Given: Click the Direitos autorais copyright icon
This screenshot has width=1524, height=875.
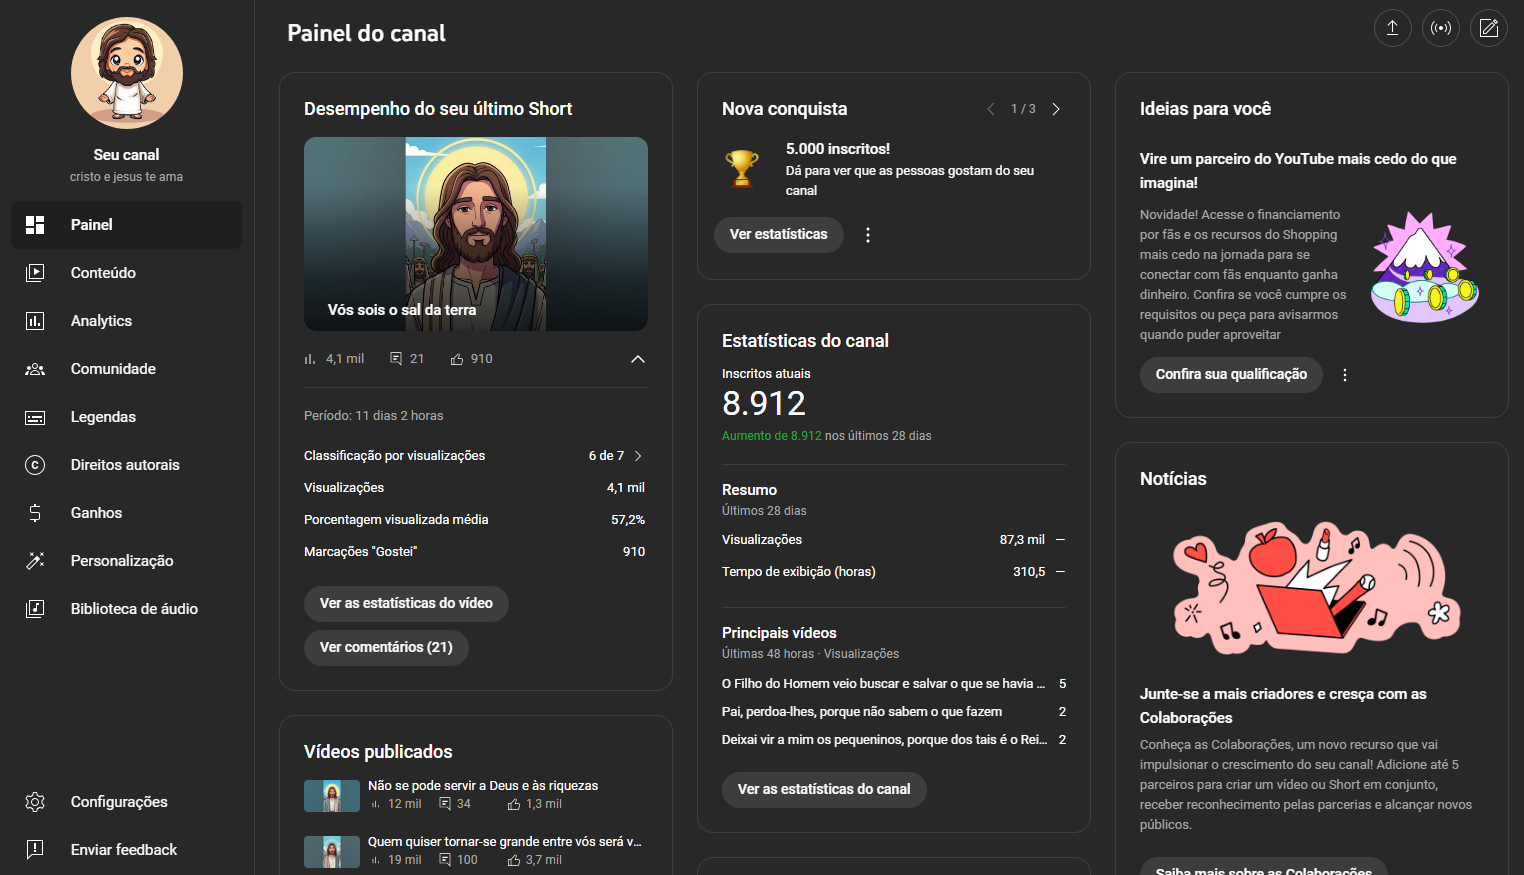Looking at the screenshot, I should (35, 465).
